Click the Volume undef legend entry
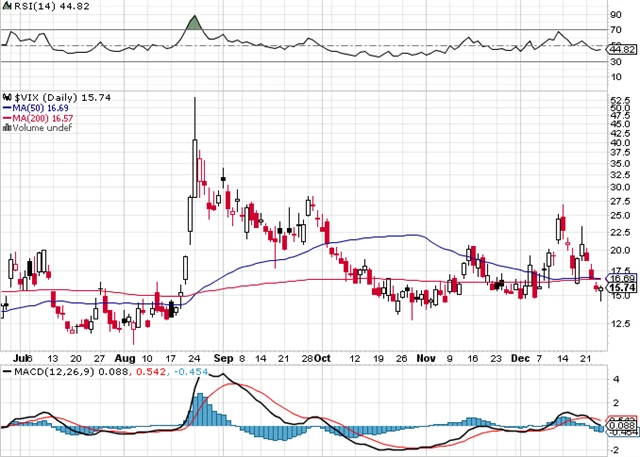The image size is (640, 457). (37, 128)
